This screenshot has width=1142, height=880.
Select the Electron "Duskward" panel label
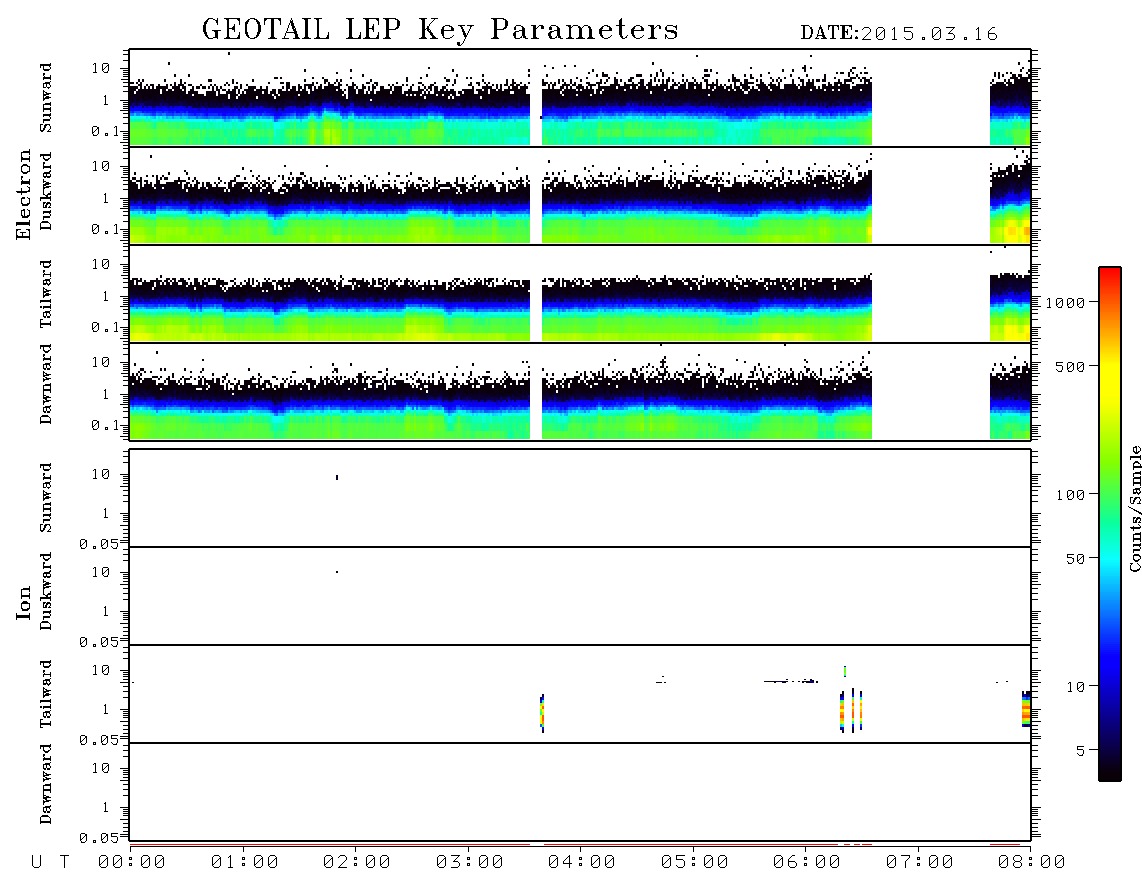pos(46,191)
